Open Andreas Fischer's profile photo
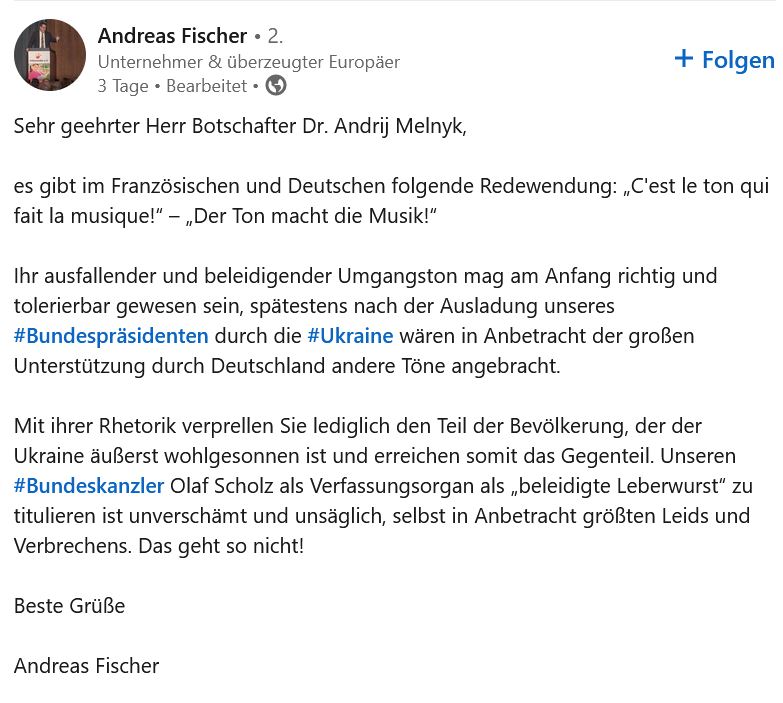The height and width of the screenshot is (703, 783). (x=50, y=55)
